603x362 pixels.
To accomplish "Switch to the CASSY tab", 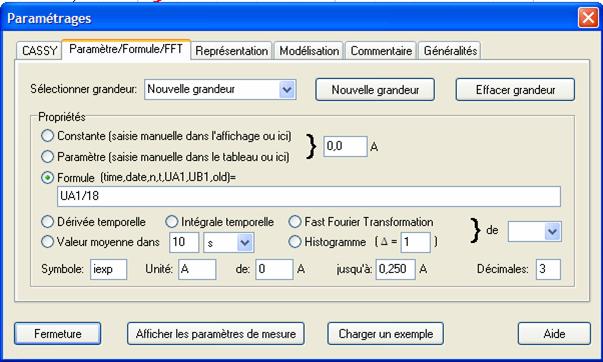I will (x=39, y=51).
